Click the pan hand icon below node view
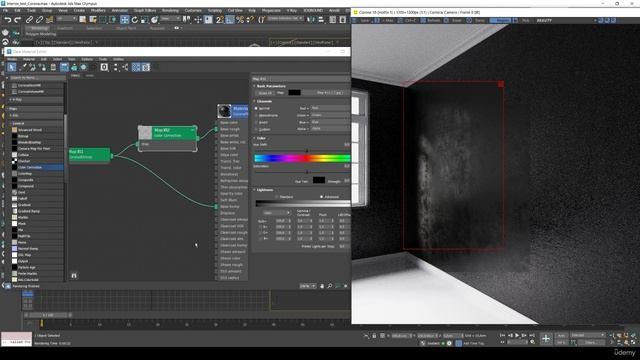 (322, 286)
